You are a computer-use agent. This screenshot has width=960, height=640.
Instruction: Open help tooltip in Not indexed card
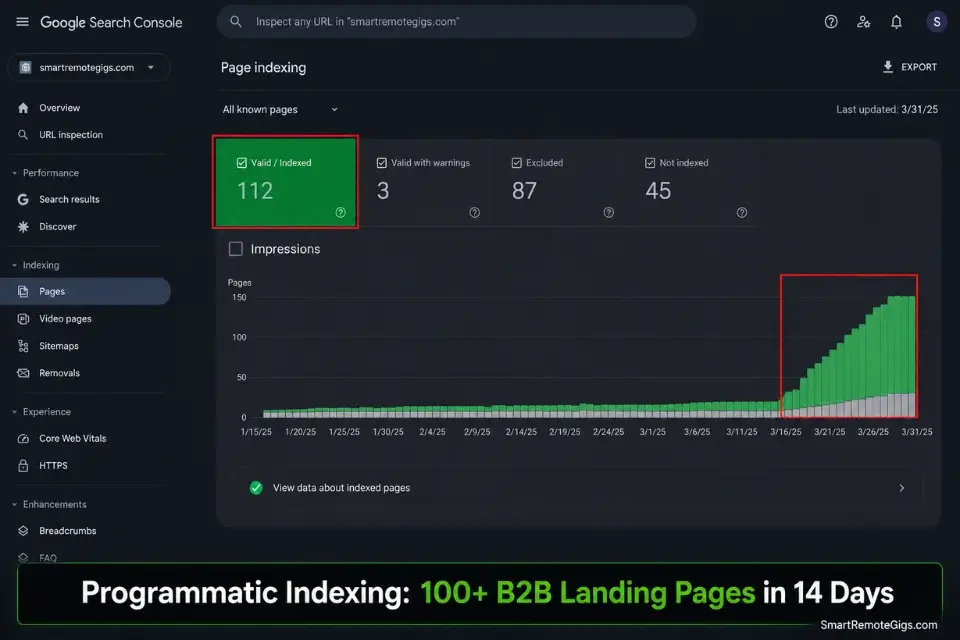point(742,213)
